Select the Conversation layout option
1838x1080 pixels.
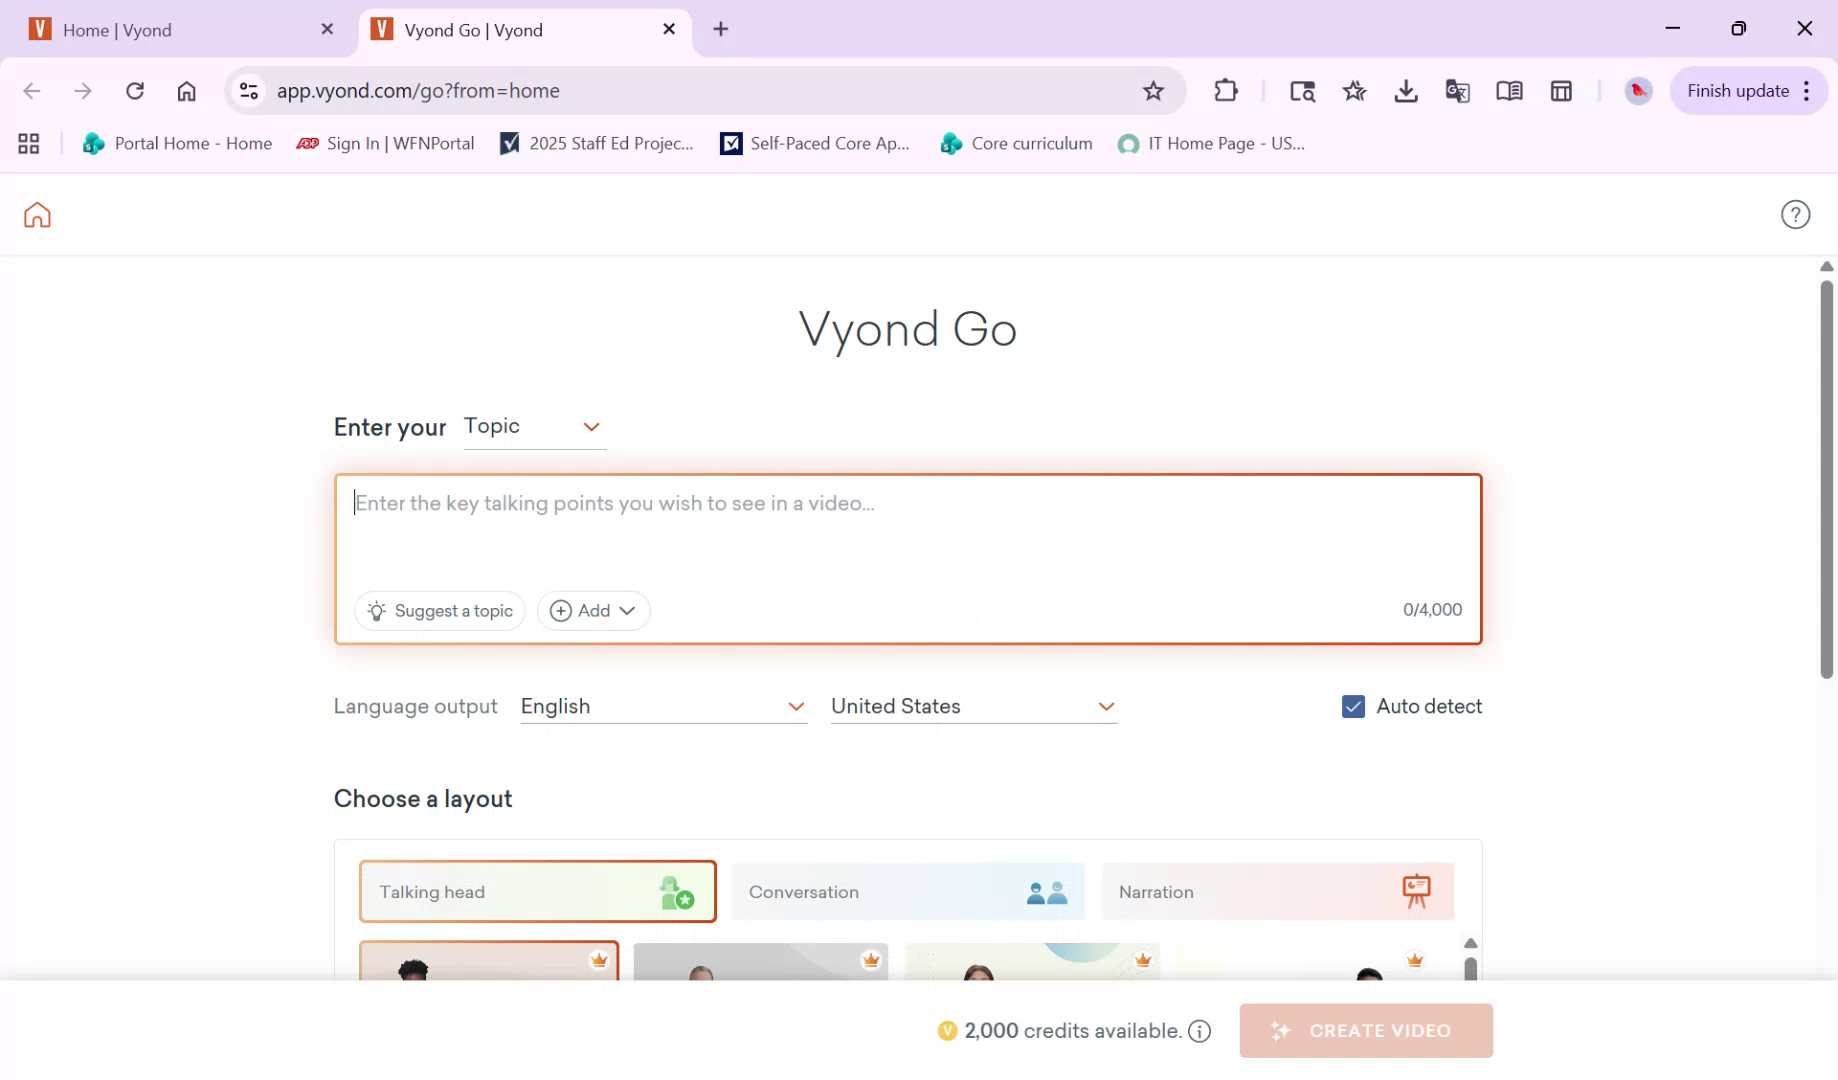(x=907, y=891)
